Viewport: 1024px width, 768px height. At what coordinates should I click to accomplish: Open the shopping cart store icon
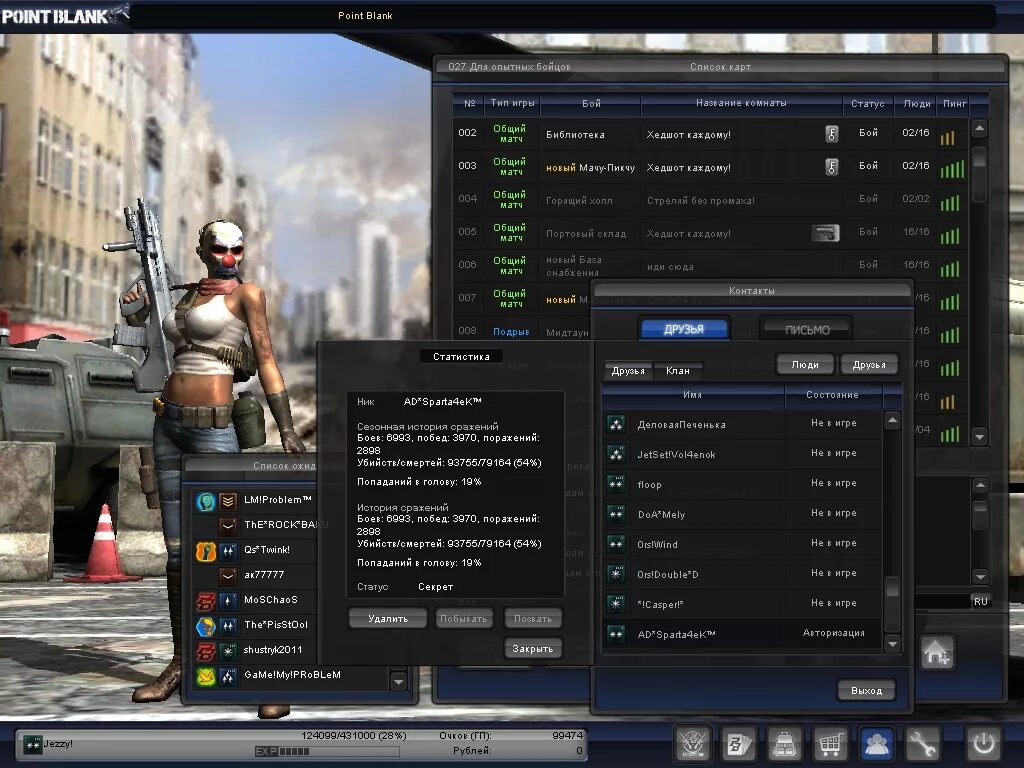(x=830, y=743)
